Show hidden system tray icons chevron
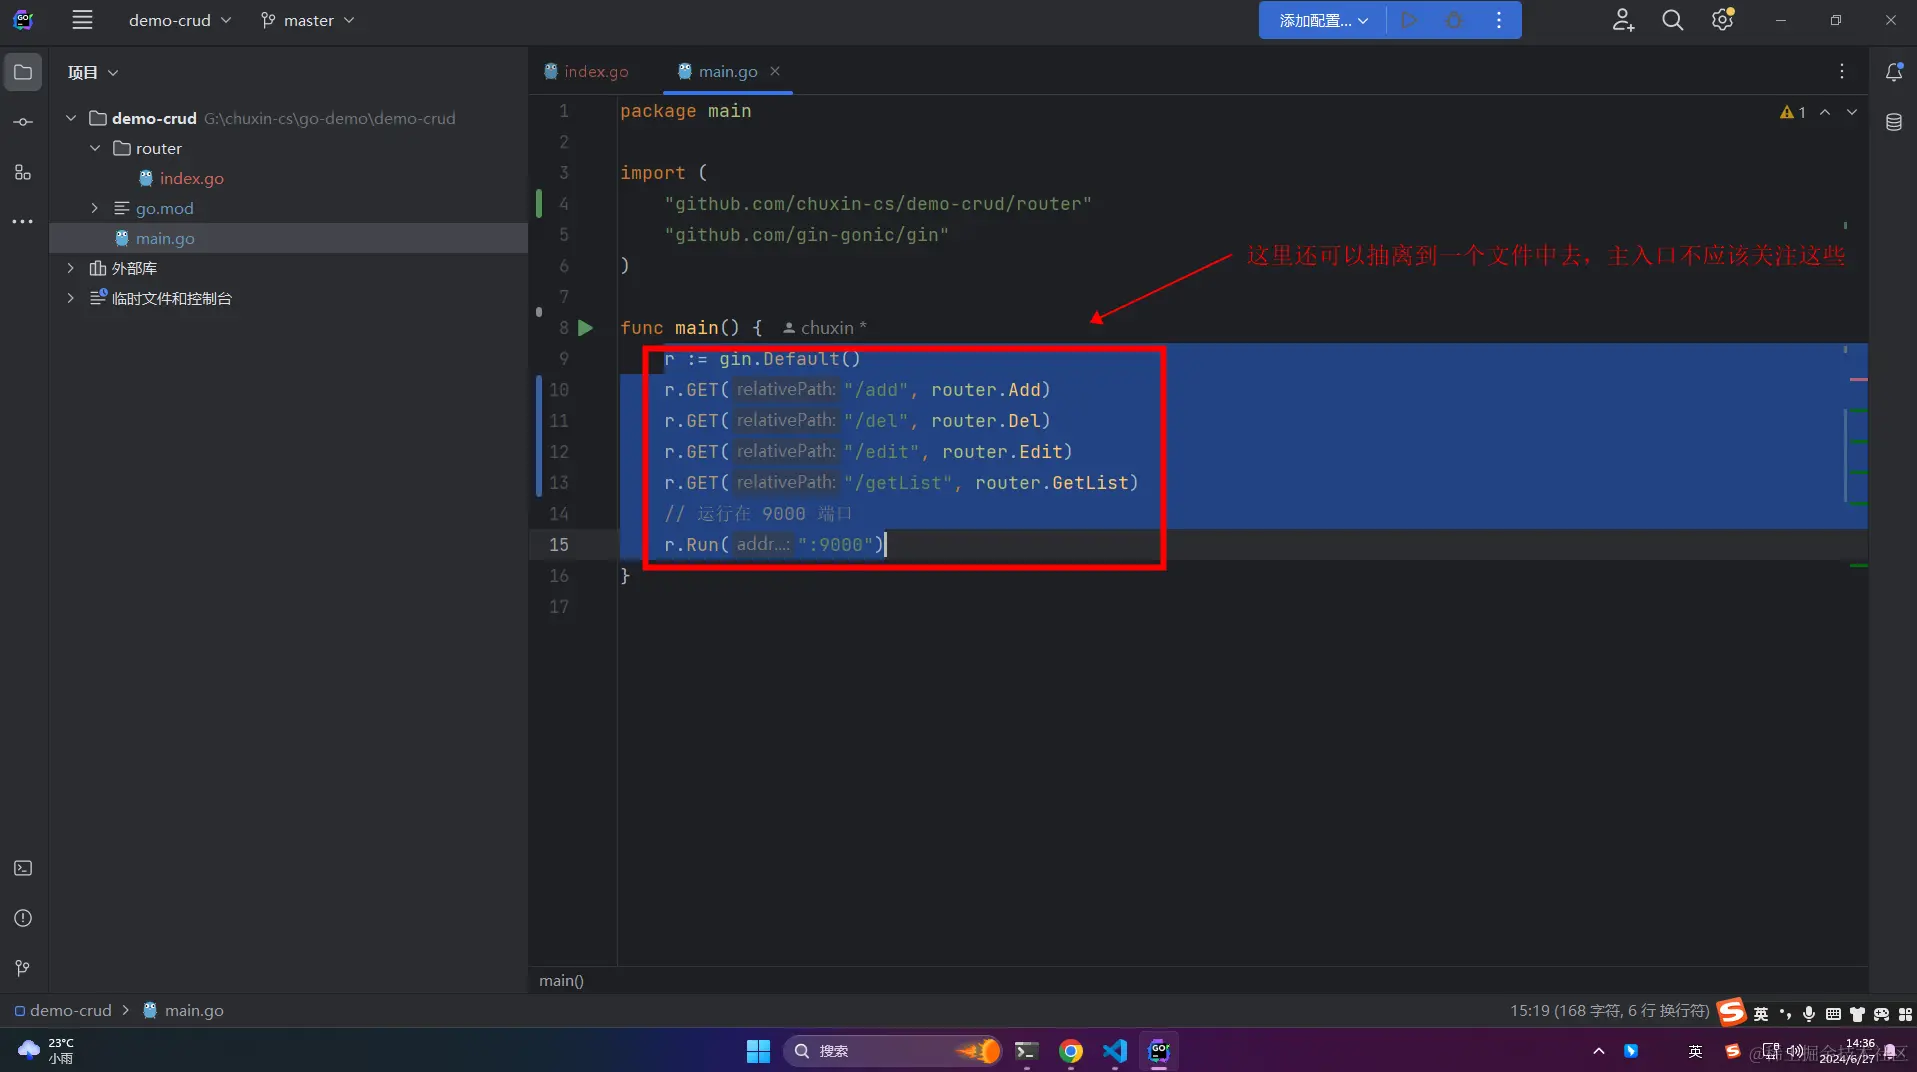Viewport: 1917px width, 1072px height. tap(1598, 1051)
